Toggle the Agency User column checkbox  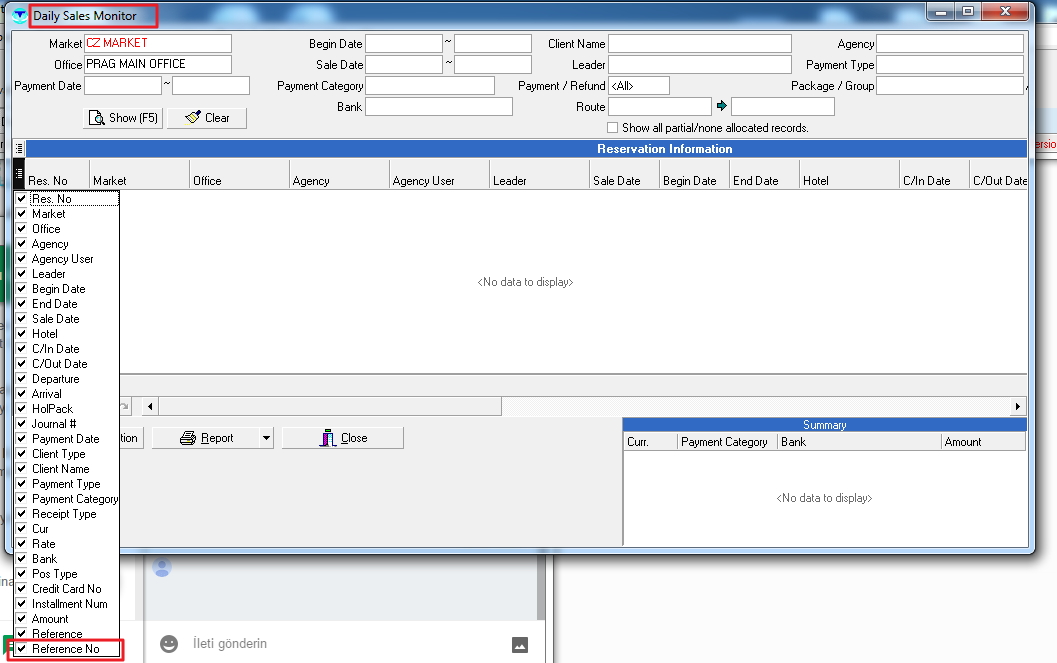coord(22,259)
